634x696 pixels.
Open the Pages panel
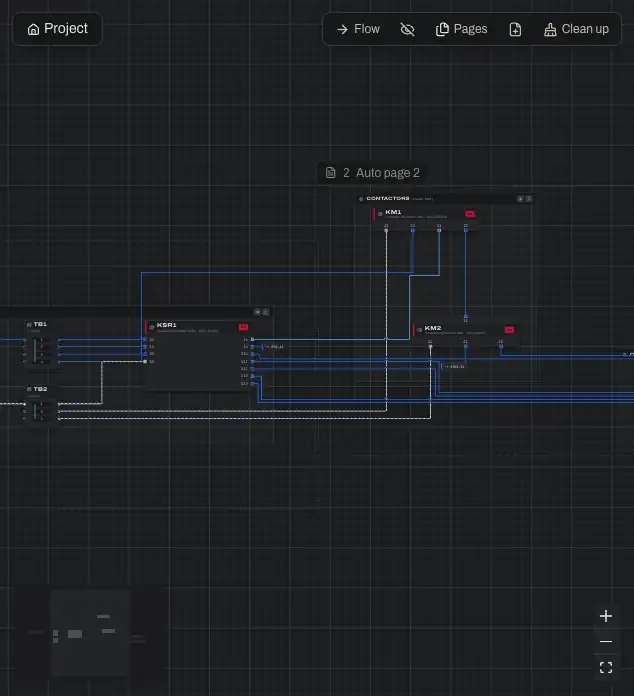(461, 29)
